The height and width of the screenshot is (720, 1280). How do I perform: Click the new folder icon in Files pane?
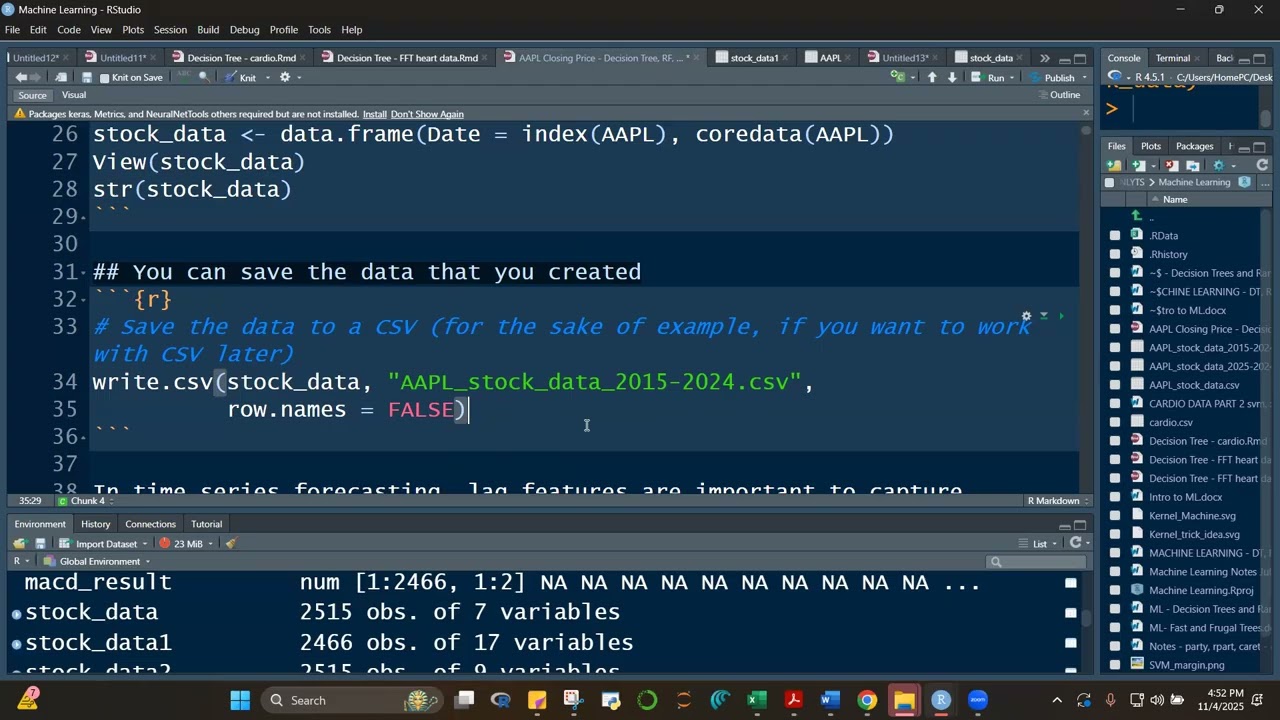(x=1113, y=165)
